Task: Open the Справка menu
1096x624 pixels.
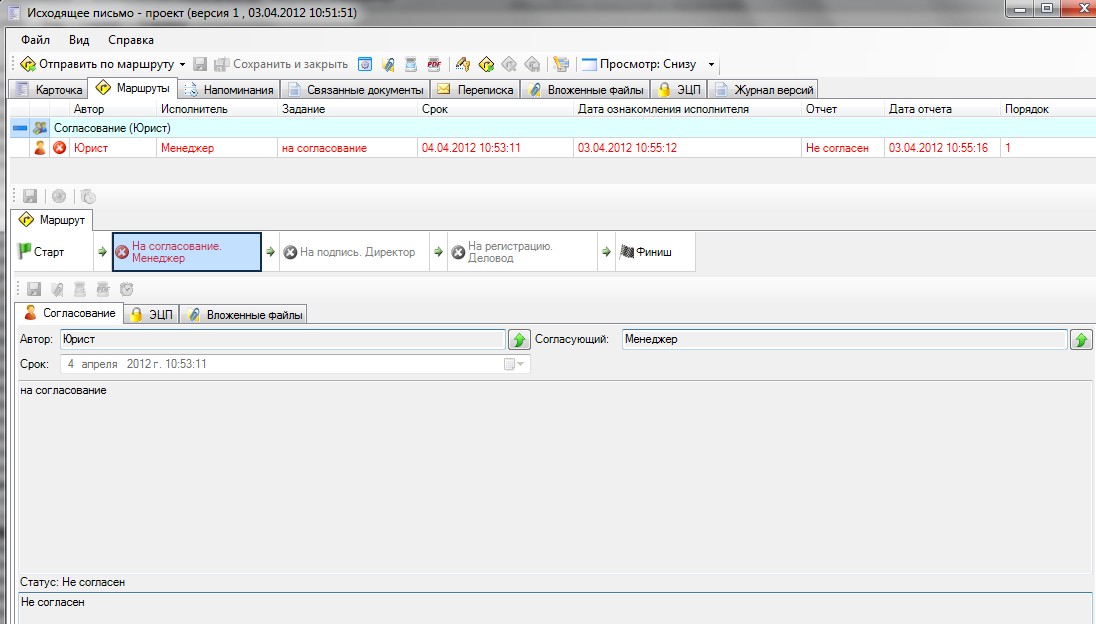Action: (x=130, y=40)
